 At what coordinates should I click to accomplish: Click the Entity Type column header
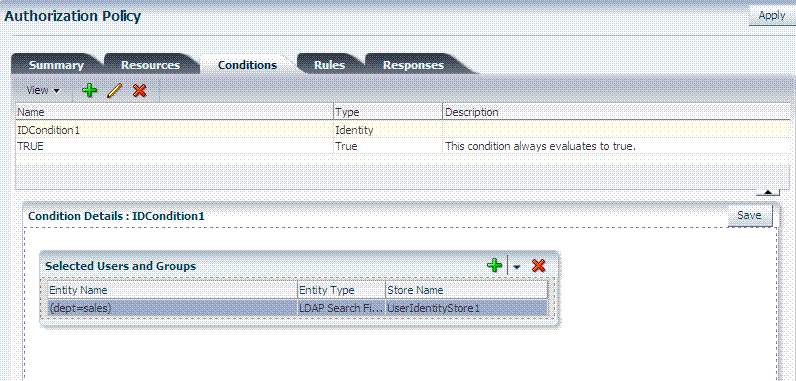(341, 290)
